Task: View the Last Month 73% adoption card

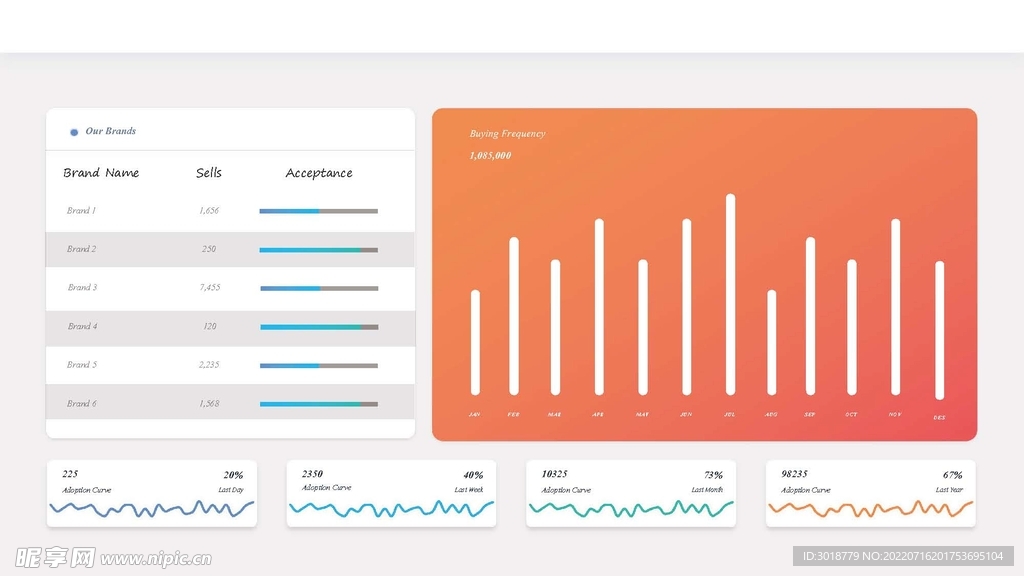Action: (x=631, y=493)
